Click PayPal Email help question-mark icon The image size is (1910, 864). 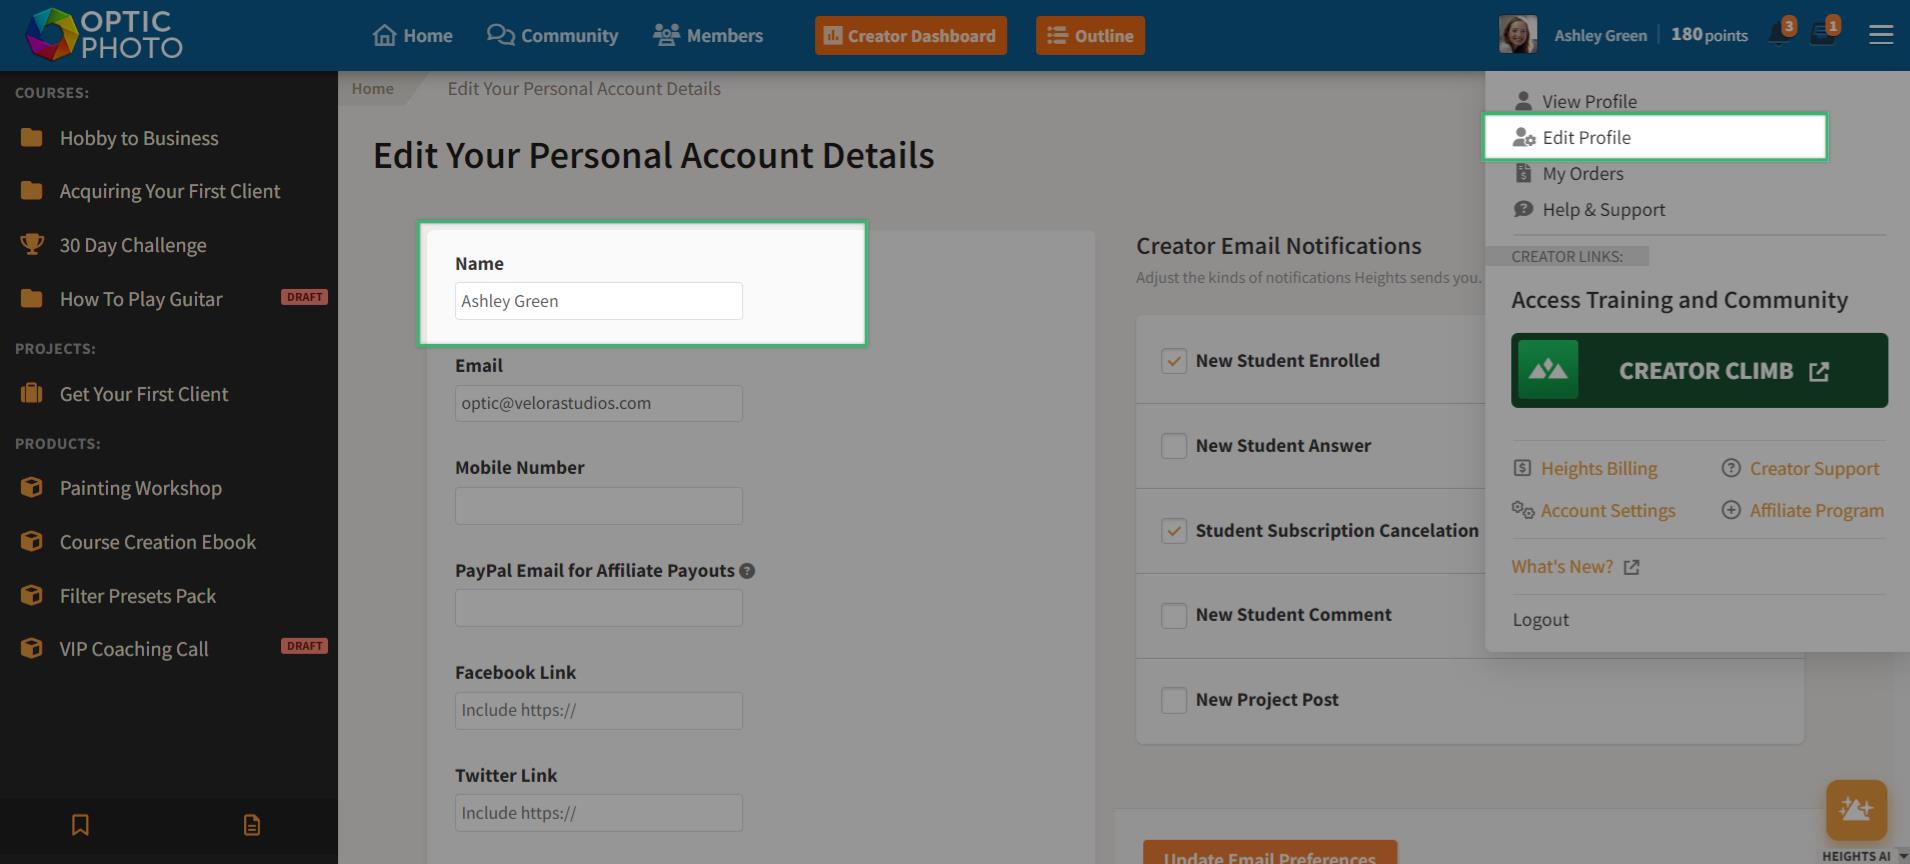point(747,571)
